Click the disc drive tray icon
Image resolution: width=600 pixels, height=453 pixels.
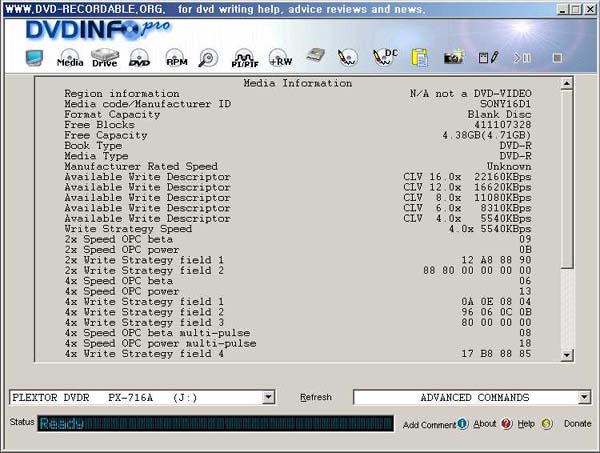[x=316, y=55]
